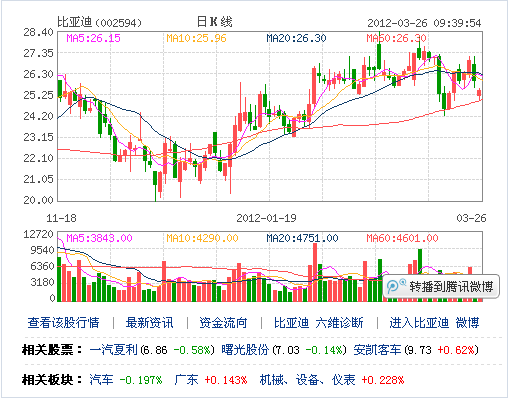Click the MA60:26.30 price legend
Screen dimensions: 509x399
tap(396, 38)
